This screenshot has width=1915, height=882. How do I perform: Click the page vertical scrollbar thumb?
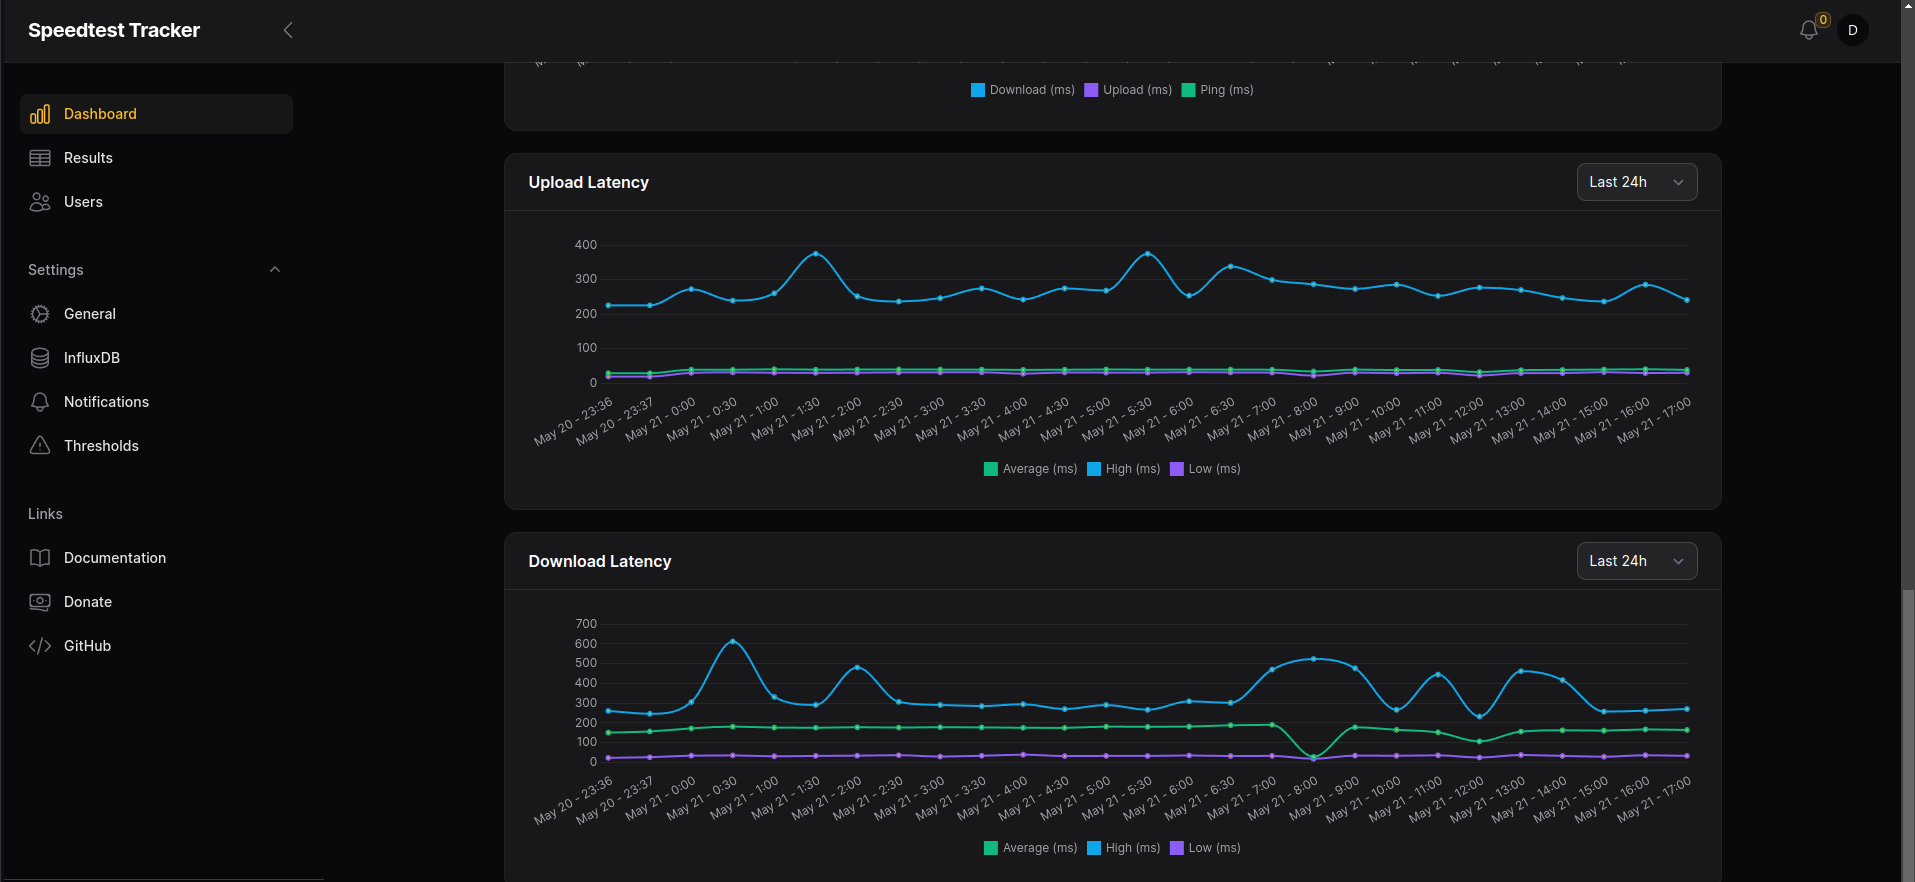(x=1907, y=735)
